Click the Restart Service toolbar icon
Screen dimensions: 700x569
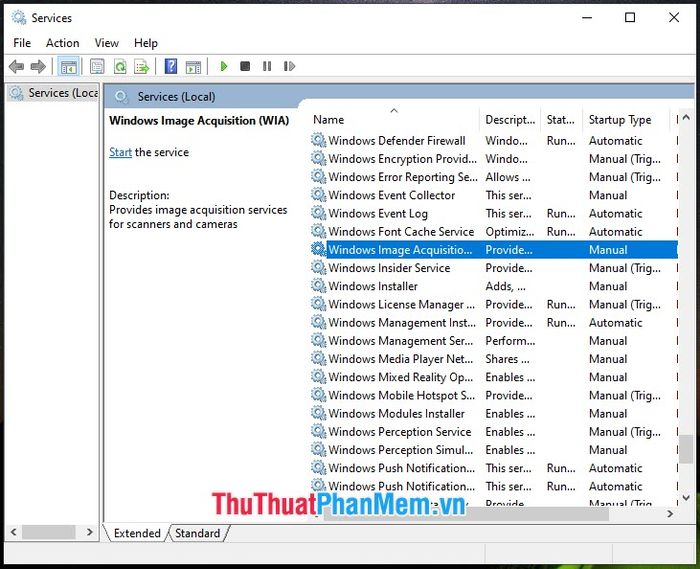(289, 66)
